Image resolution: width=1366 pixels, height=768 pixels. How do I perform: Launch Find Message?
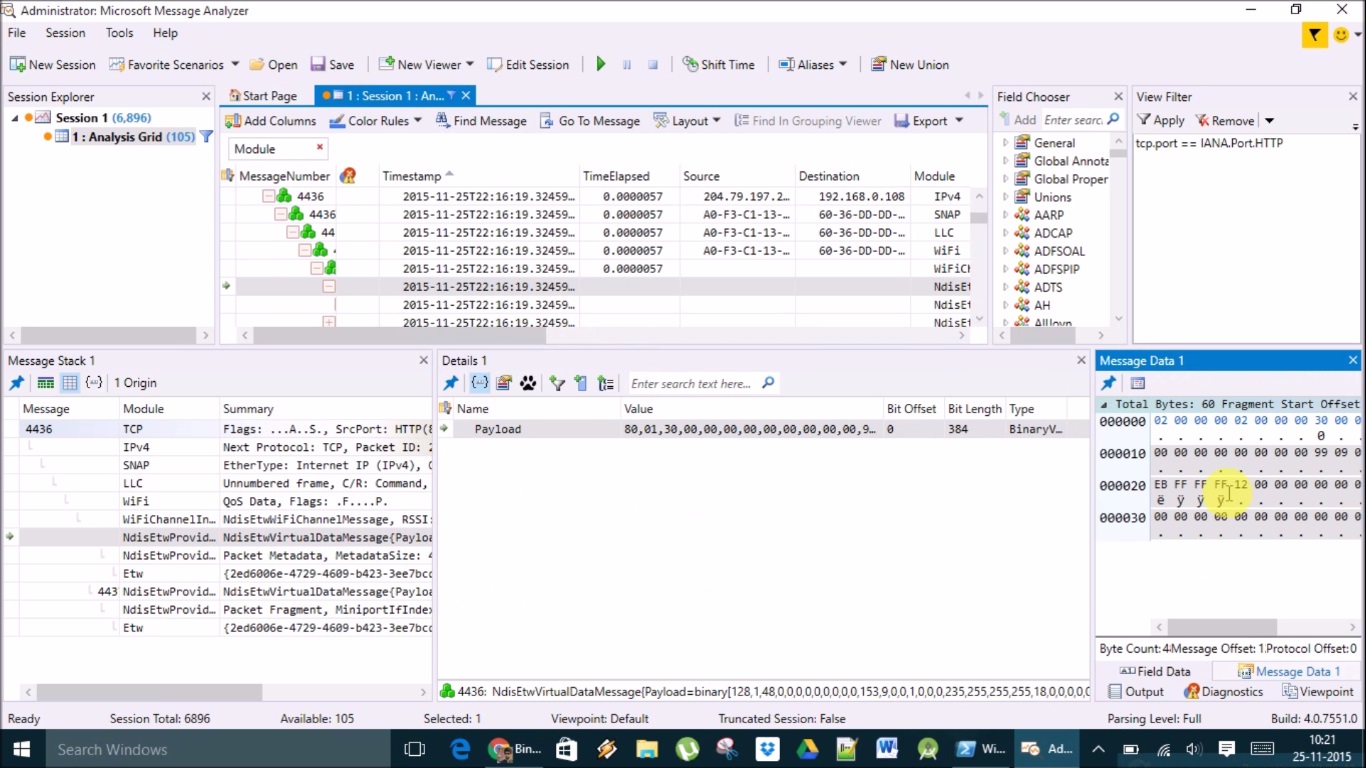point(481,121)
